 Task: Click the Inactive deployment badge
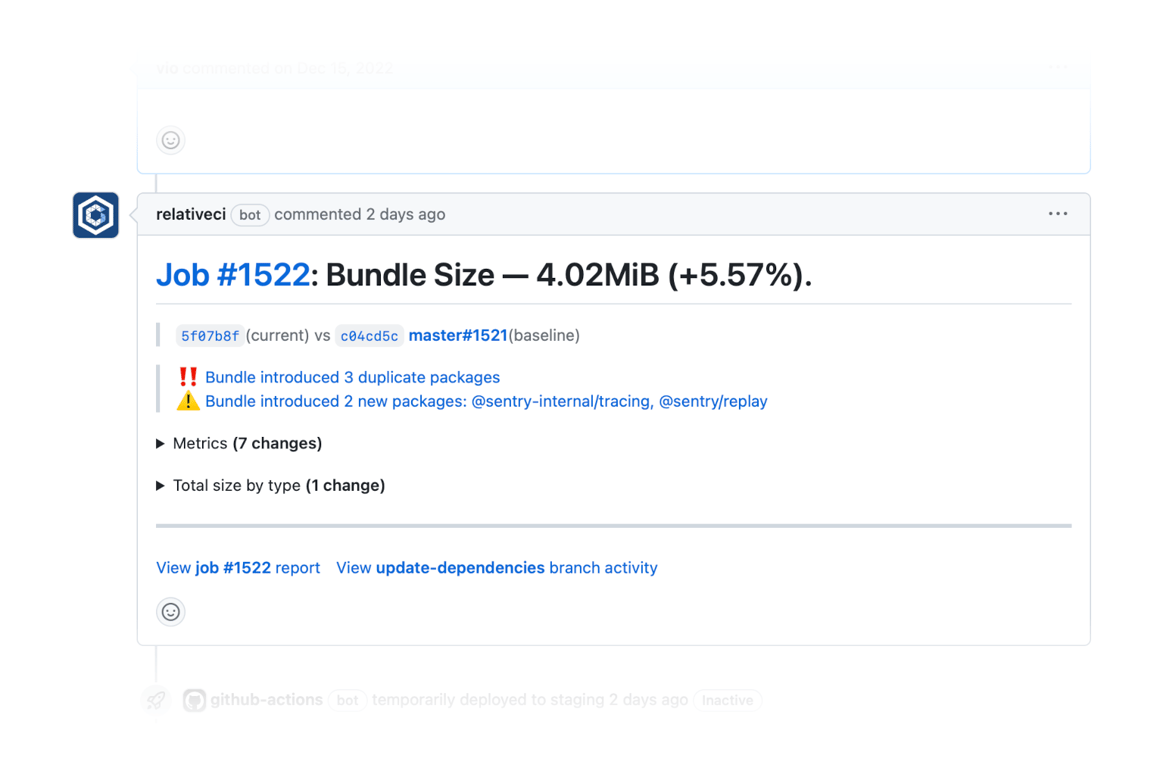pyautogui.click(x=728, y=700)
